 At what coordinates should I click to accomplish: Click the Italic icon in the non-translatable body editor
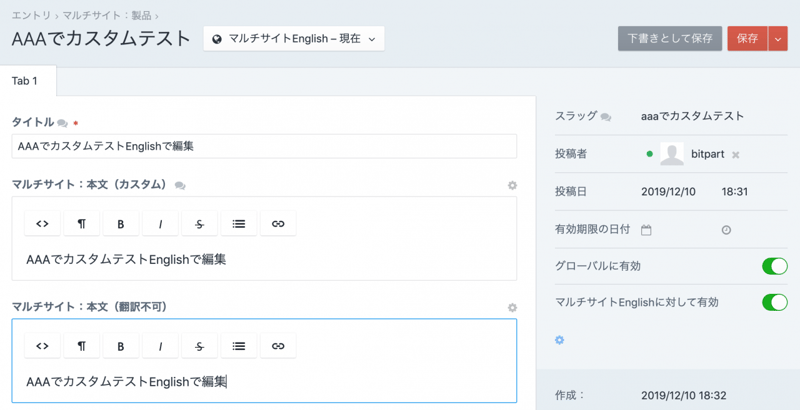[x=160, y=346]
